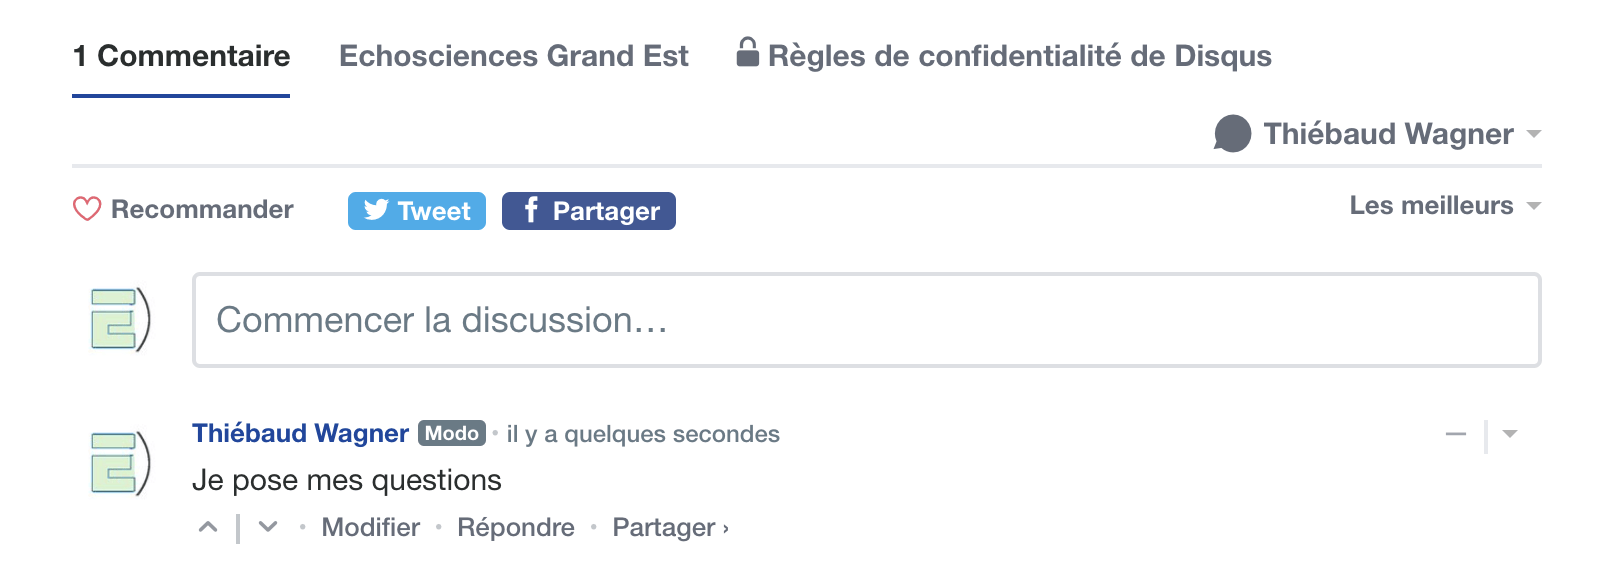1614x574 pixels.
Task: Click the avatar beside the discussion box
Action: 120,320
